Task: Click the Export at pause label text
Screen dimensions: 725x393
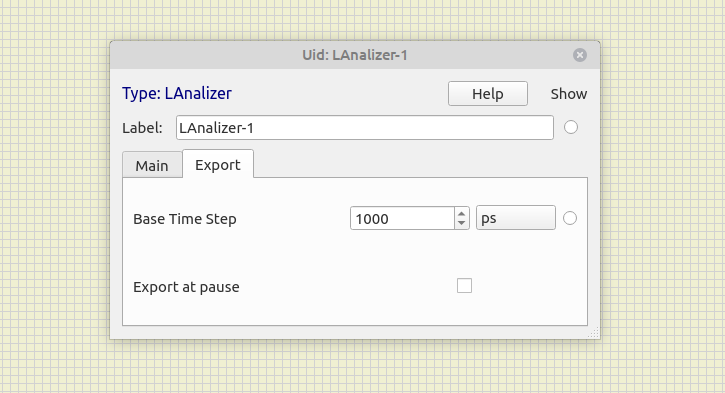Action: click(x=186, y=287)
